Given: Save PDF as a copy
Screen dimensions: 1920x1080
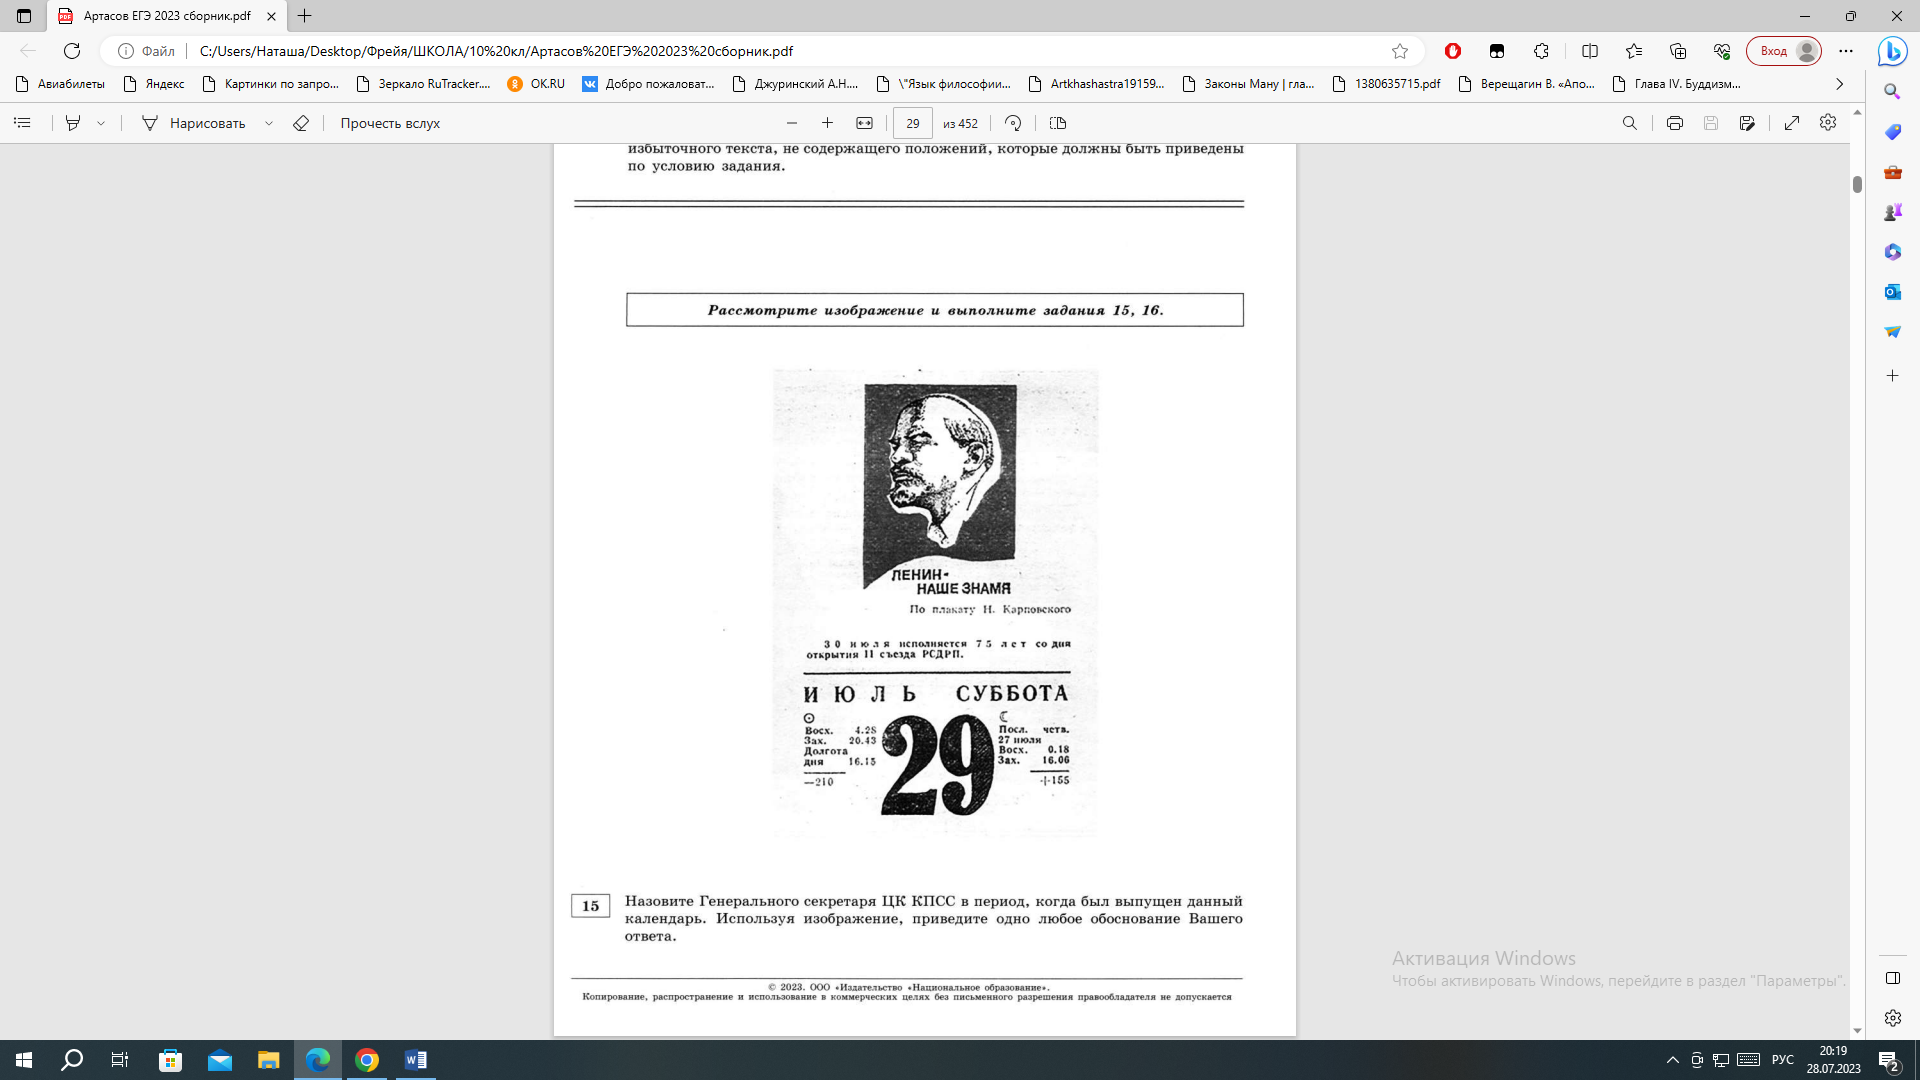Looking at the screenshot, I should tap(1747, 123).
